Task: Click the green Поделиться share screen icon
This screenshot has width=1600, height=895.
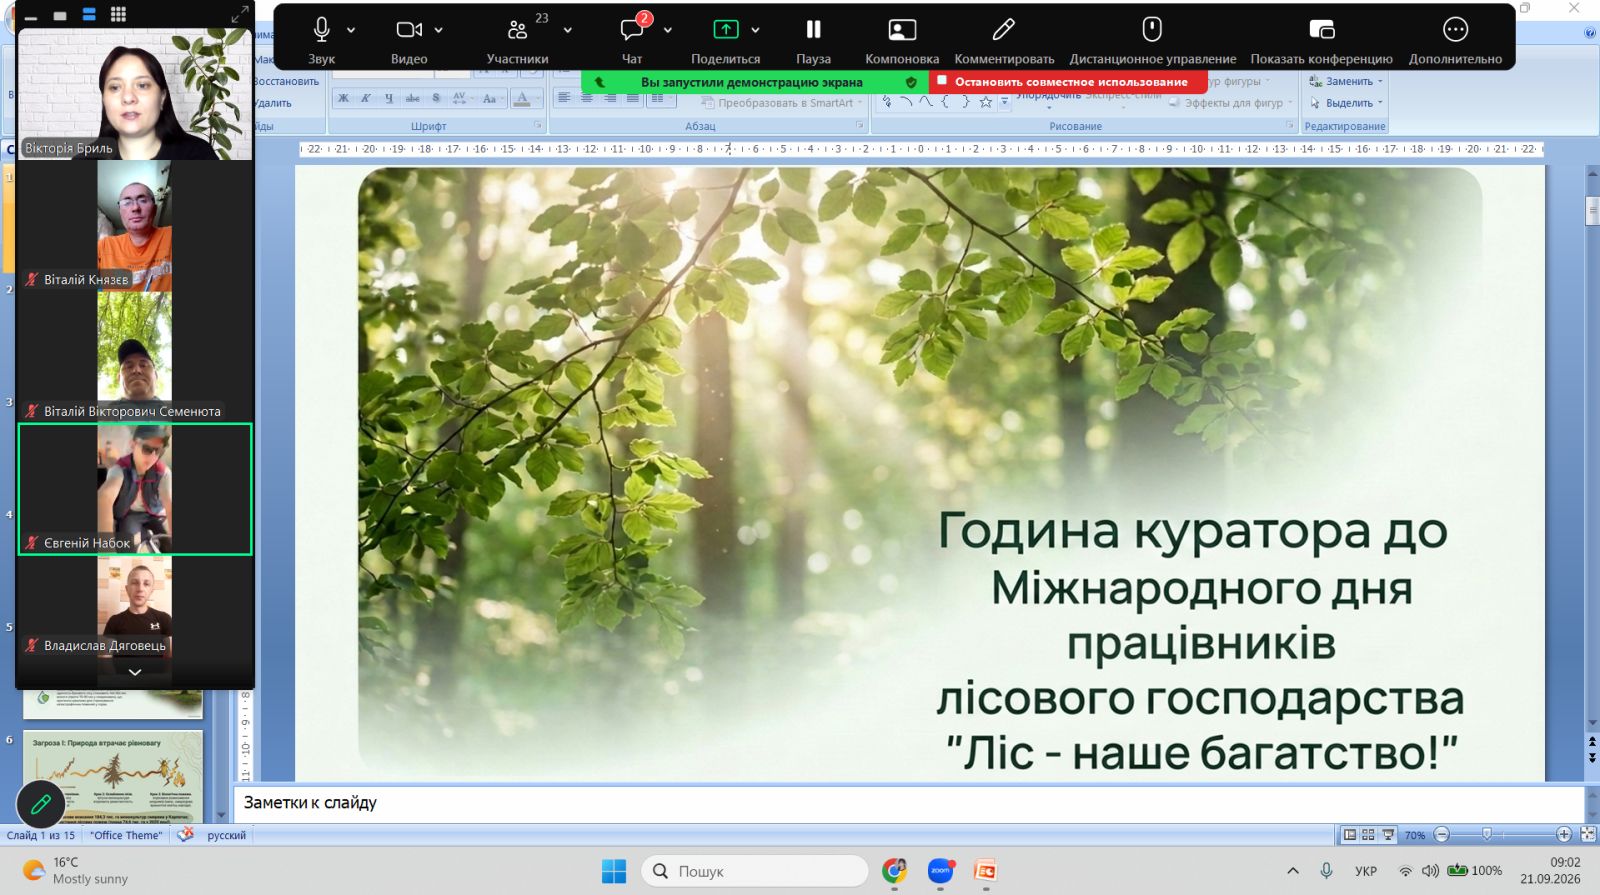Action: click(725, 30)
